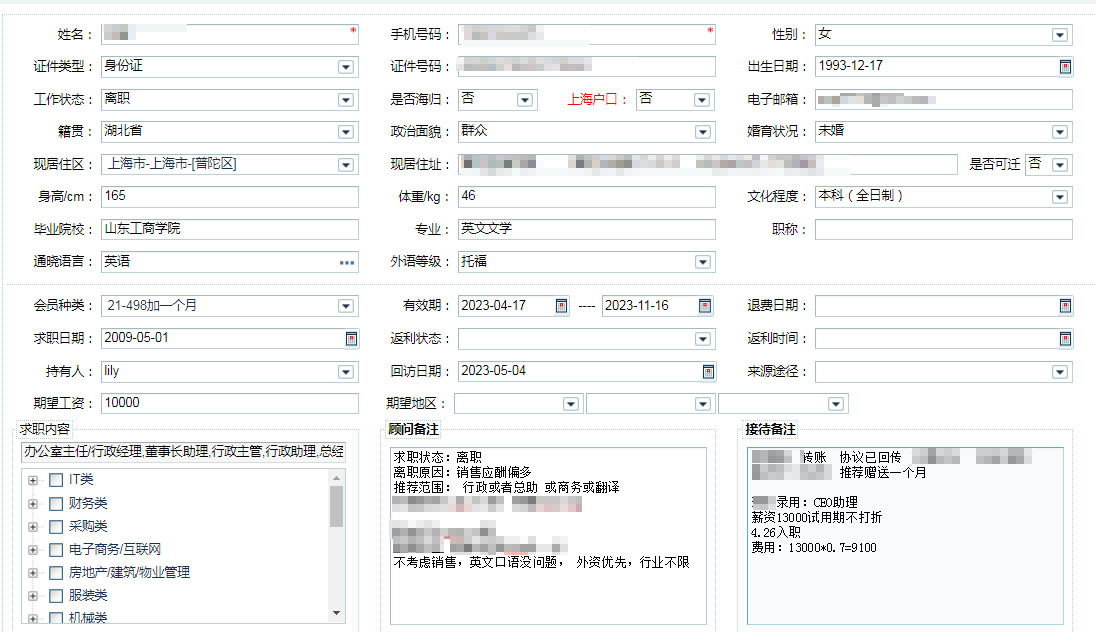Open the 文化程度 dropdown
Viewport: 1096px width, 632px height.
[1060, 197]
